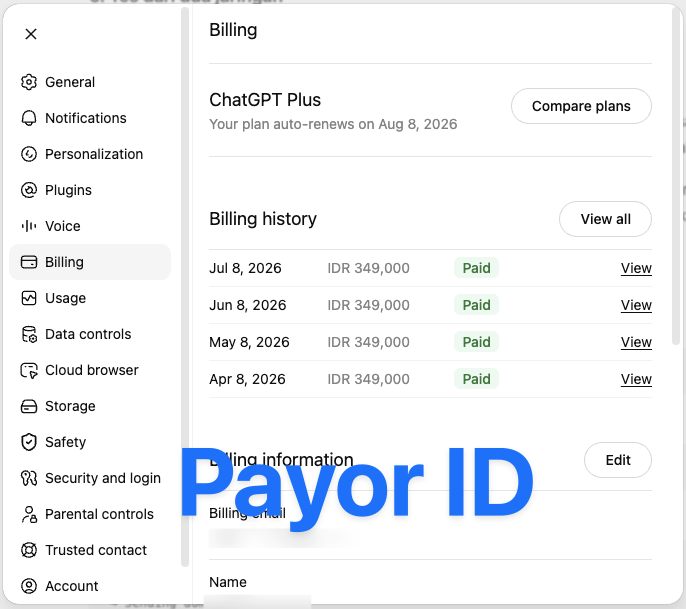Screen dimensions: 686x609
Task: Open the Usage section
Action: click(x=90, y=298)
